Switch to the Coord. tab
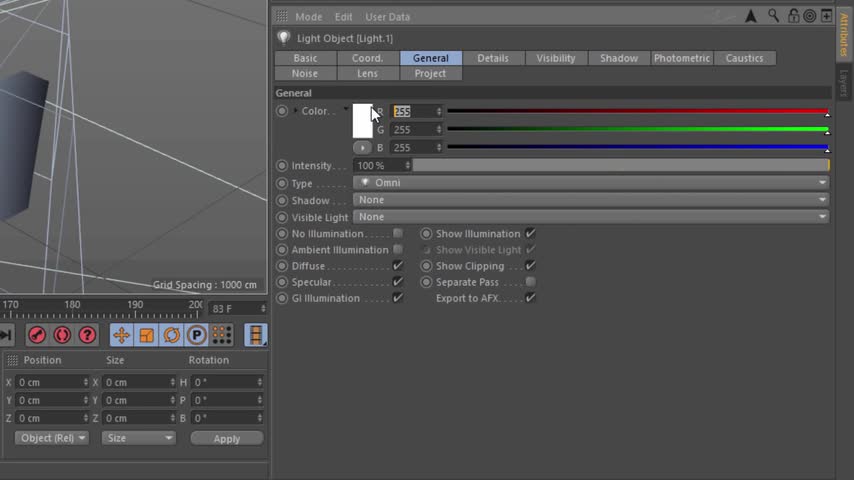Viewport: 854px width, 480px height. point(368,58)
